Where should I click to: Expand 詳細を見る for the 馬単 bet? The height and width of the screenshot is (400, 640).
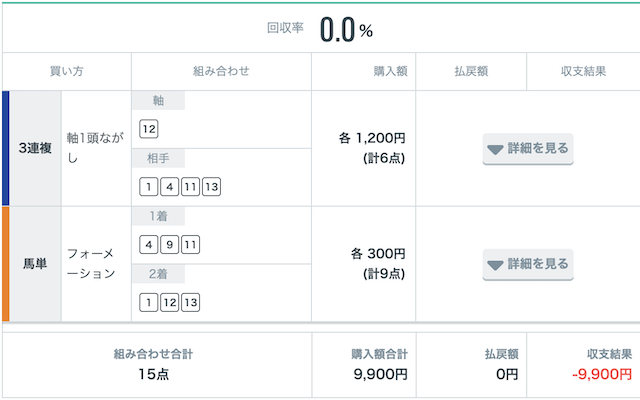coord(528,264)
